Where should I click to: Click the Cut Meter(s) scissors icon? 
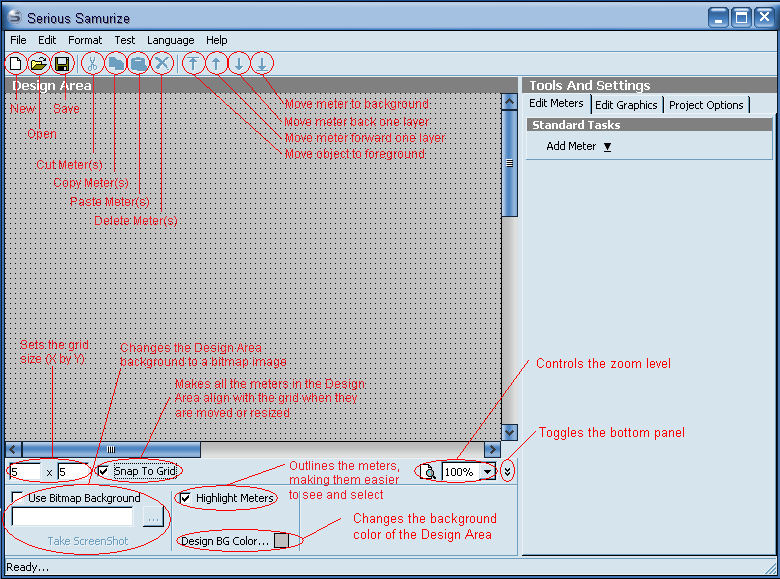tap(93, 64)
